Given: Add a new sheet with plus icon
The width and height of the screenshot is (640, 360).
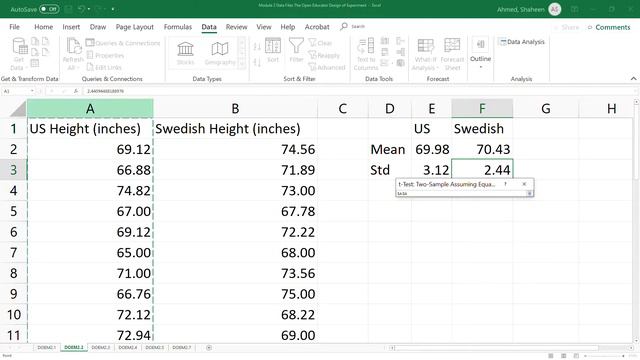Looking at the screenshot, I should [209, 348].
